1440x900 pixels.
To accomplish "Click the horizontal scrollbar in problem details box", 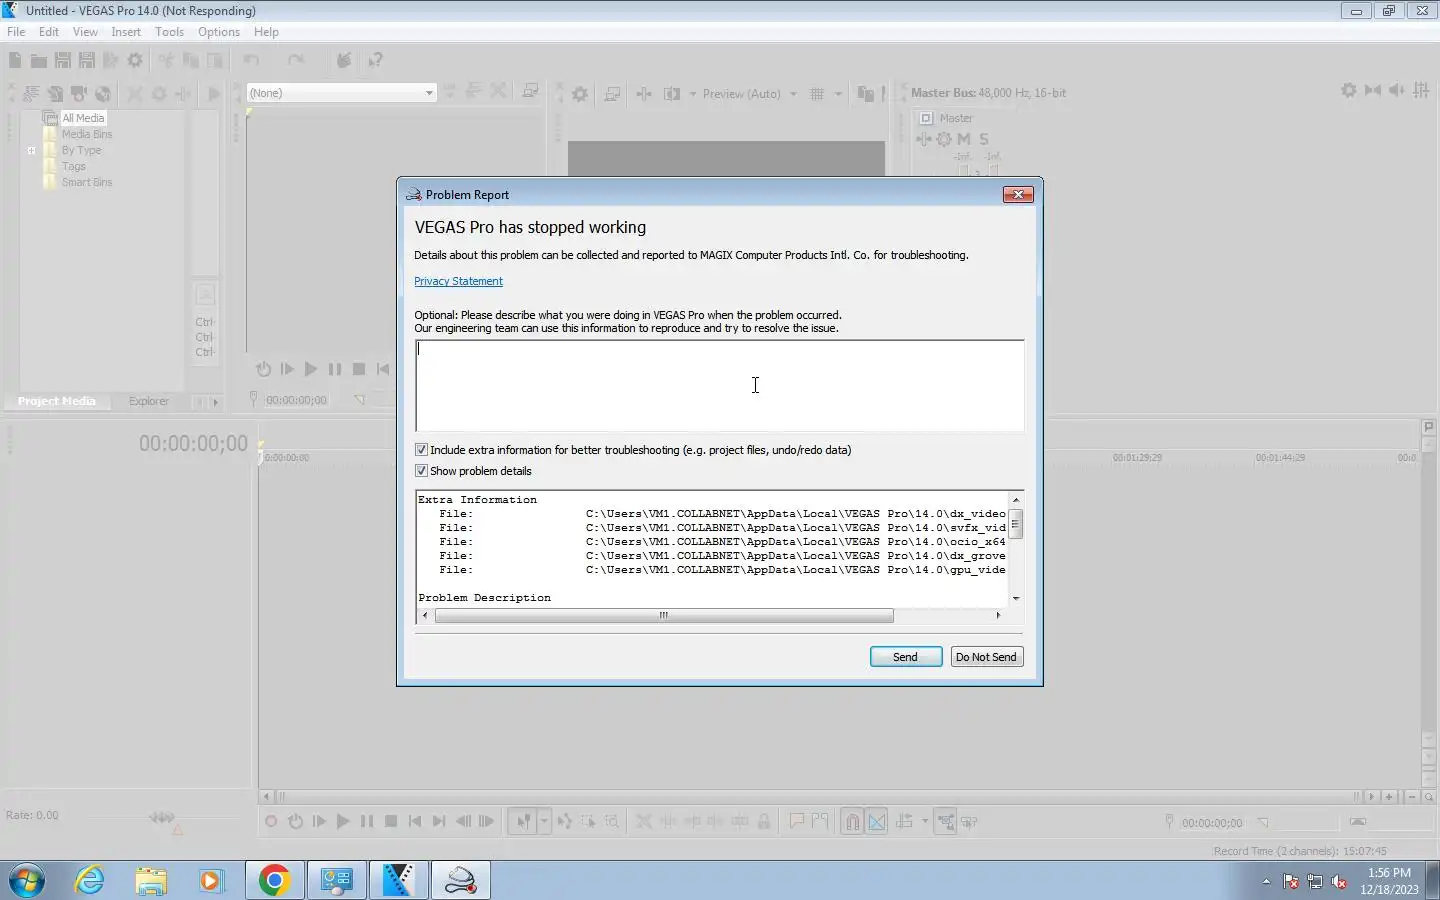I will point(664,615).
